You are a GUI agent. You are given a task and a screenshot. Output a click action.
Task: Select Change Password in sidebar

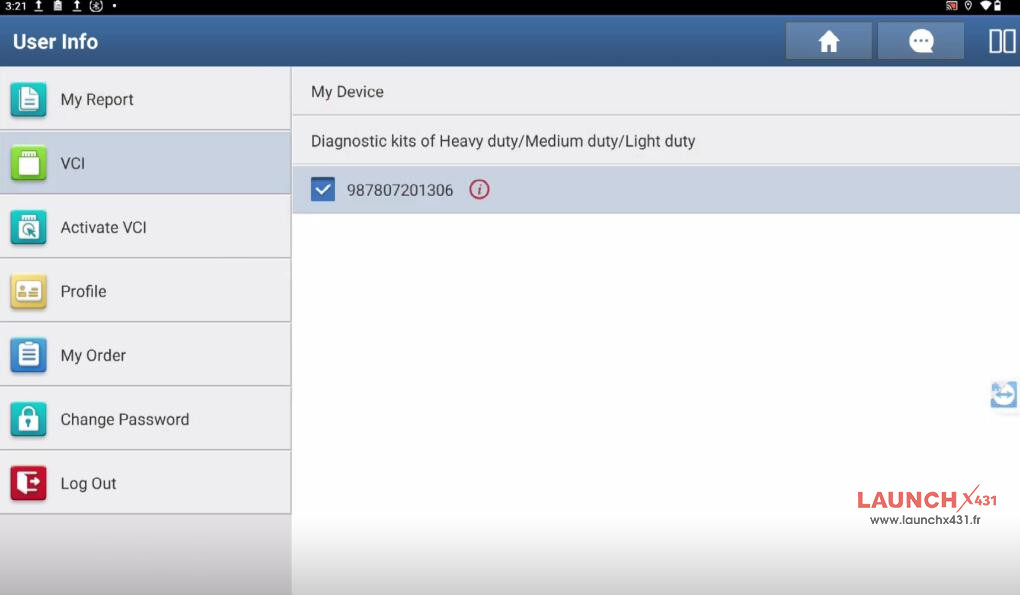click(124, 420)
